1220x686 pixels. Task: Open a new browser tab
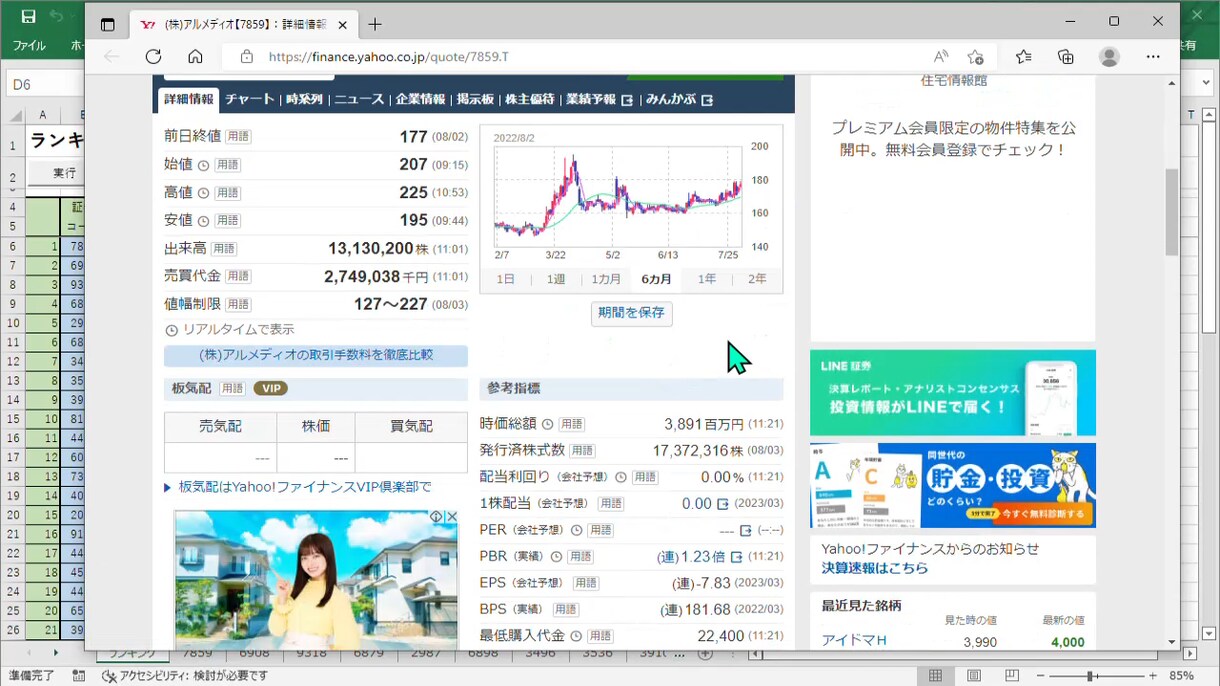pyautogui.click(x=375, y=24)
